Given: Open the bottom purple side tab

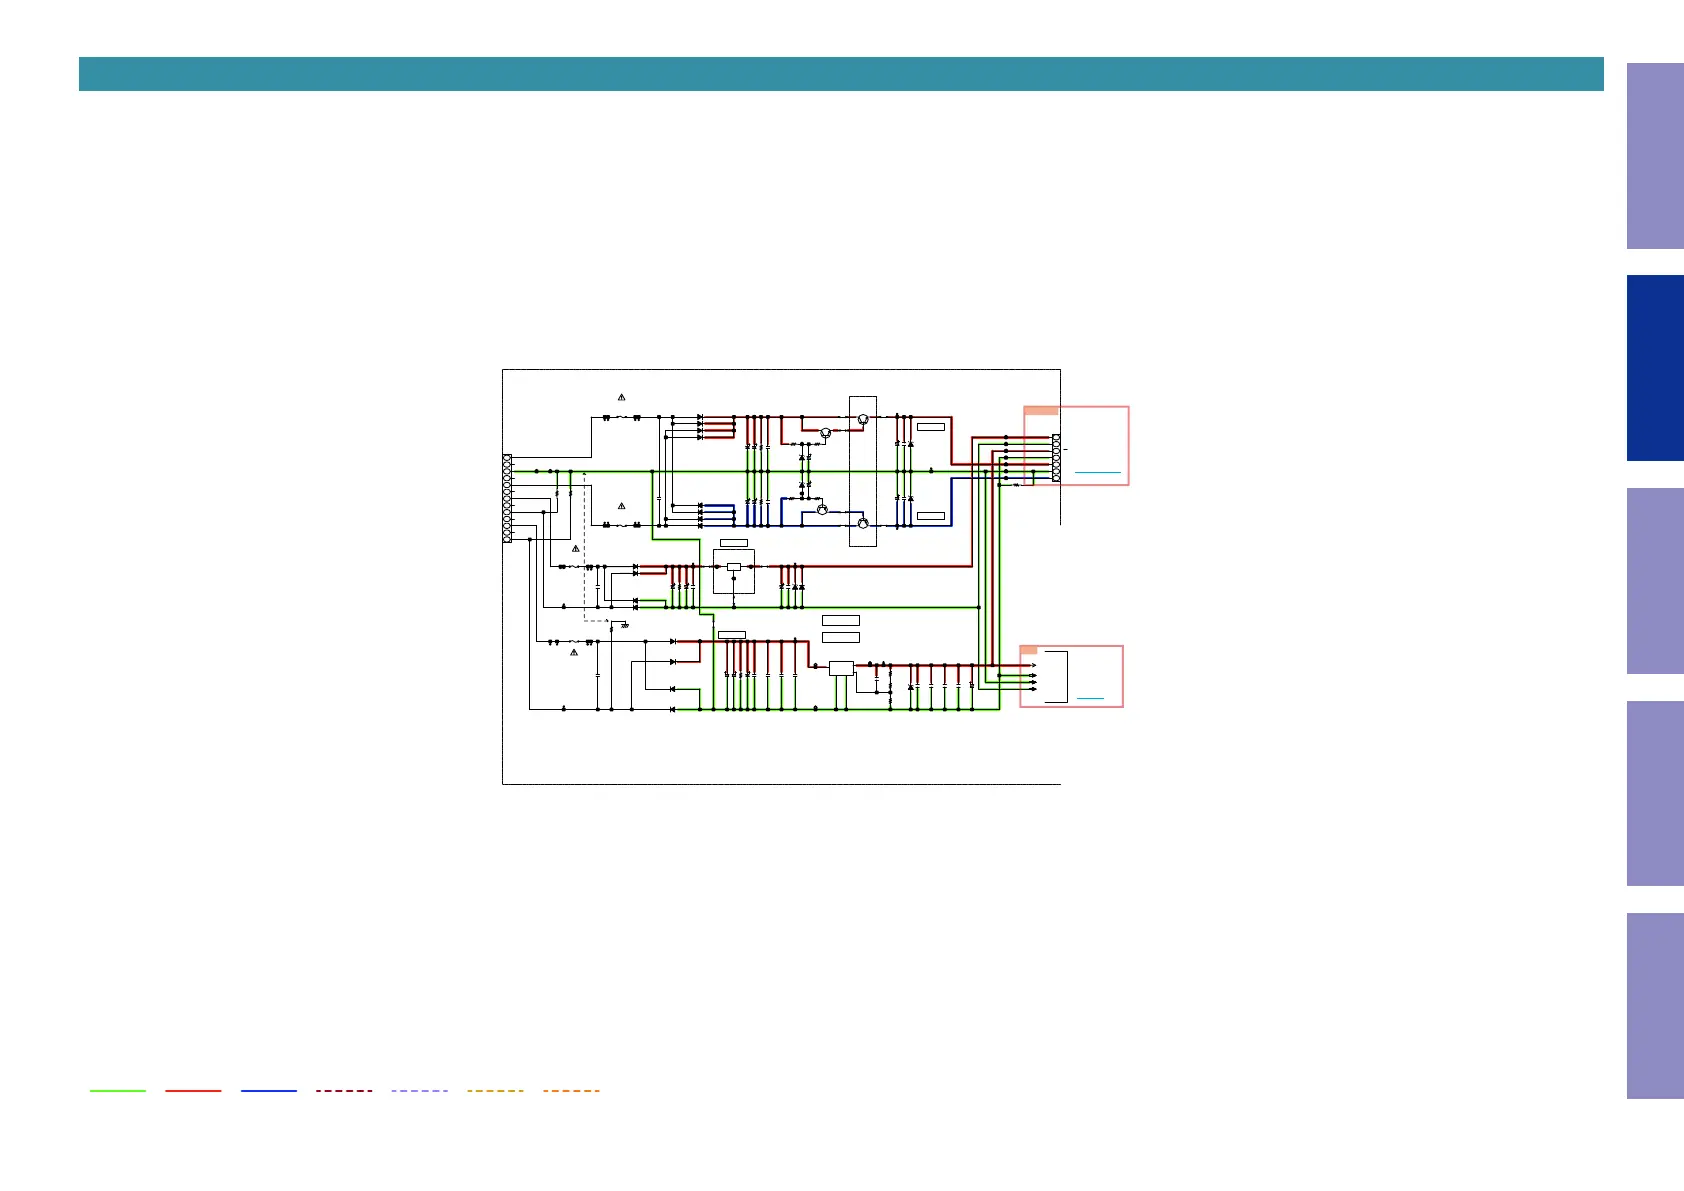Looking at the screenshot, I should [x=1655, y=1006].
